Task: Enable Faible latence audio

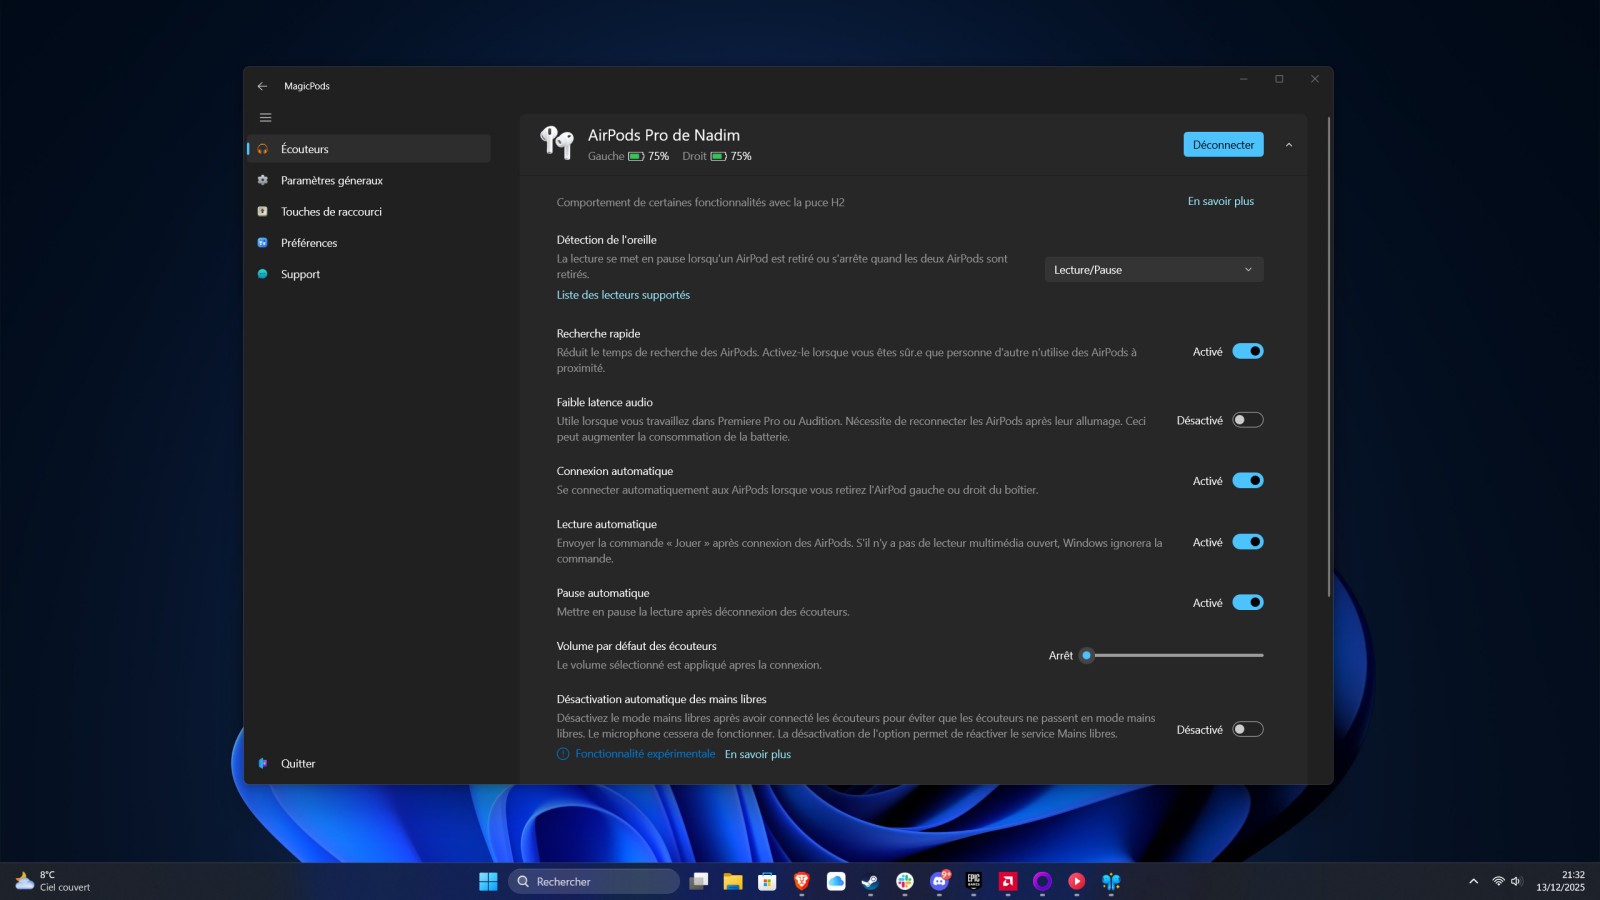Action: pos(1248,420)
